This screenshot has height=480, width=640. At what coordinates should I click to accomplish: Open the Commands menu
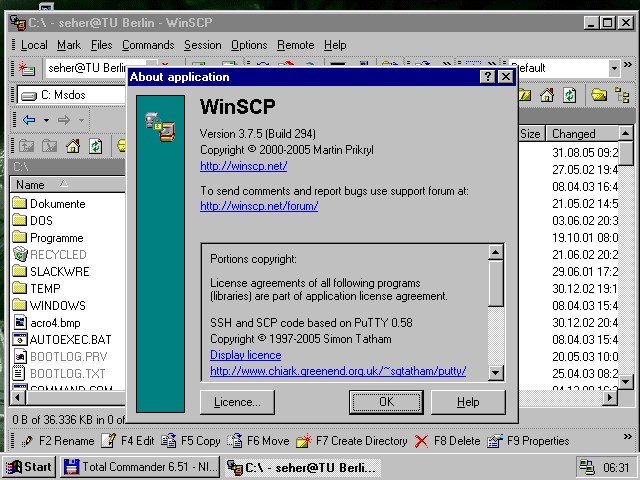(x=148, y=45)
